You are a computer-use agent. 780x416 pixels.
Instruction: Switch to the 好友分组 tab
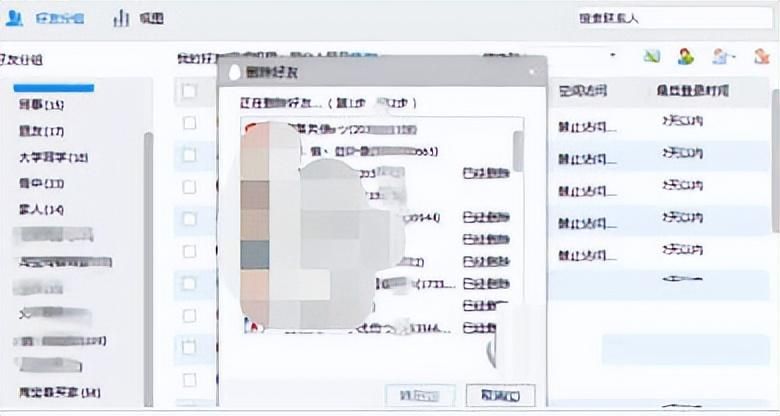(x=60, y=19)
